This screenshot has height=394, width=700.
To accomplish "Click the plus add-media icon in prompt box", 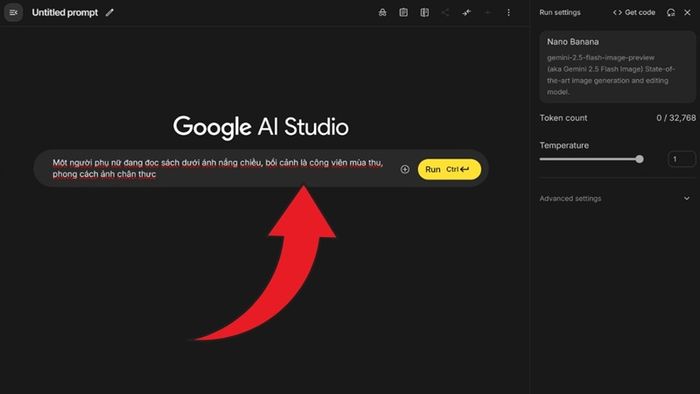I will point(405,170).
